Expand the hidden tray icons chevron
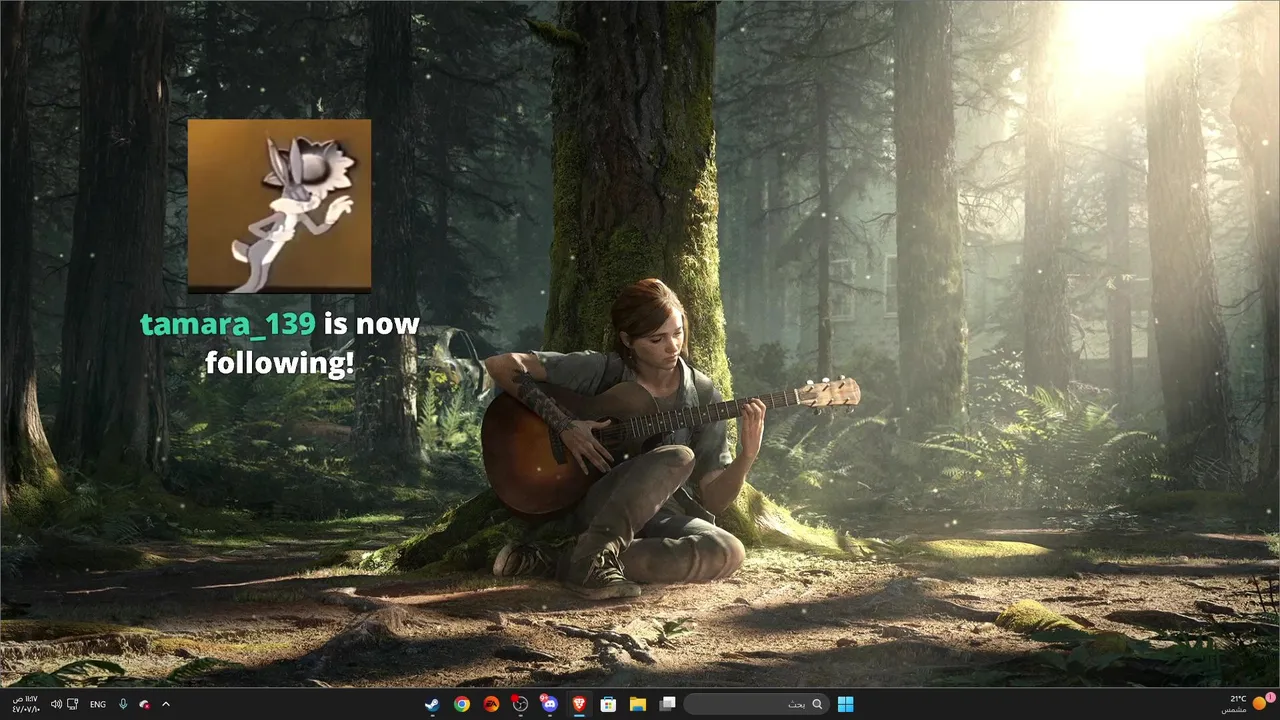 click(166, 704)
